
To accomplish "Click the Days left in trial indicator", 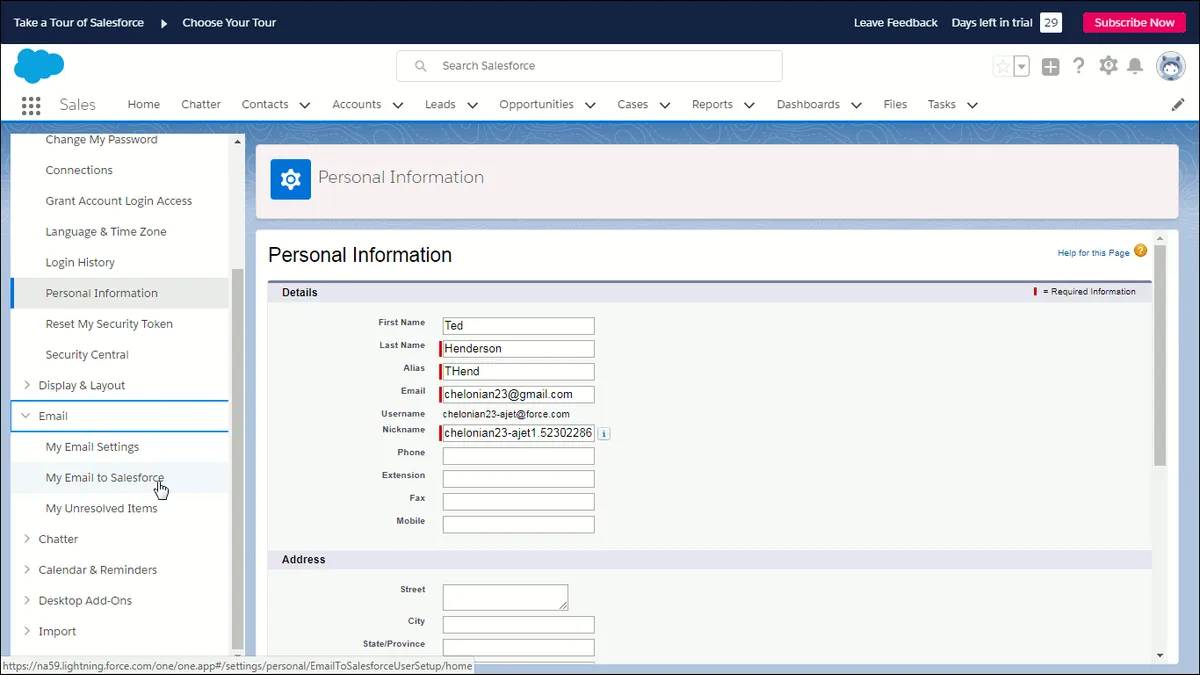I will pyautogui.click(x=1006, y=22).
